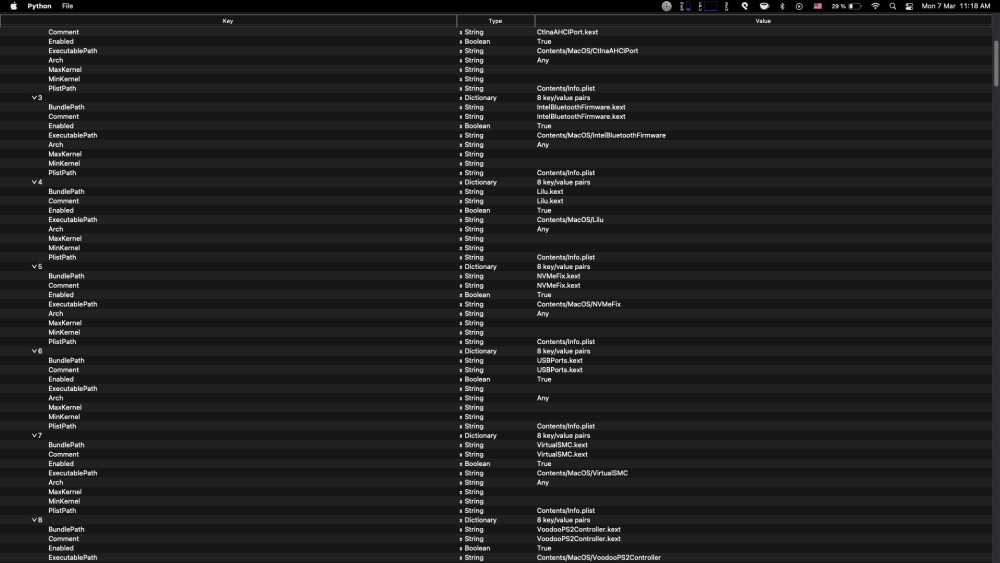Select Contents/MacOS/IntelBluetoothFirmware value

(x=601, y=135)
